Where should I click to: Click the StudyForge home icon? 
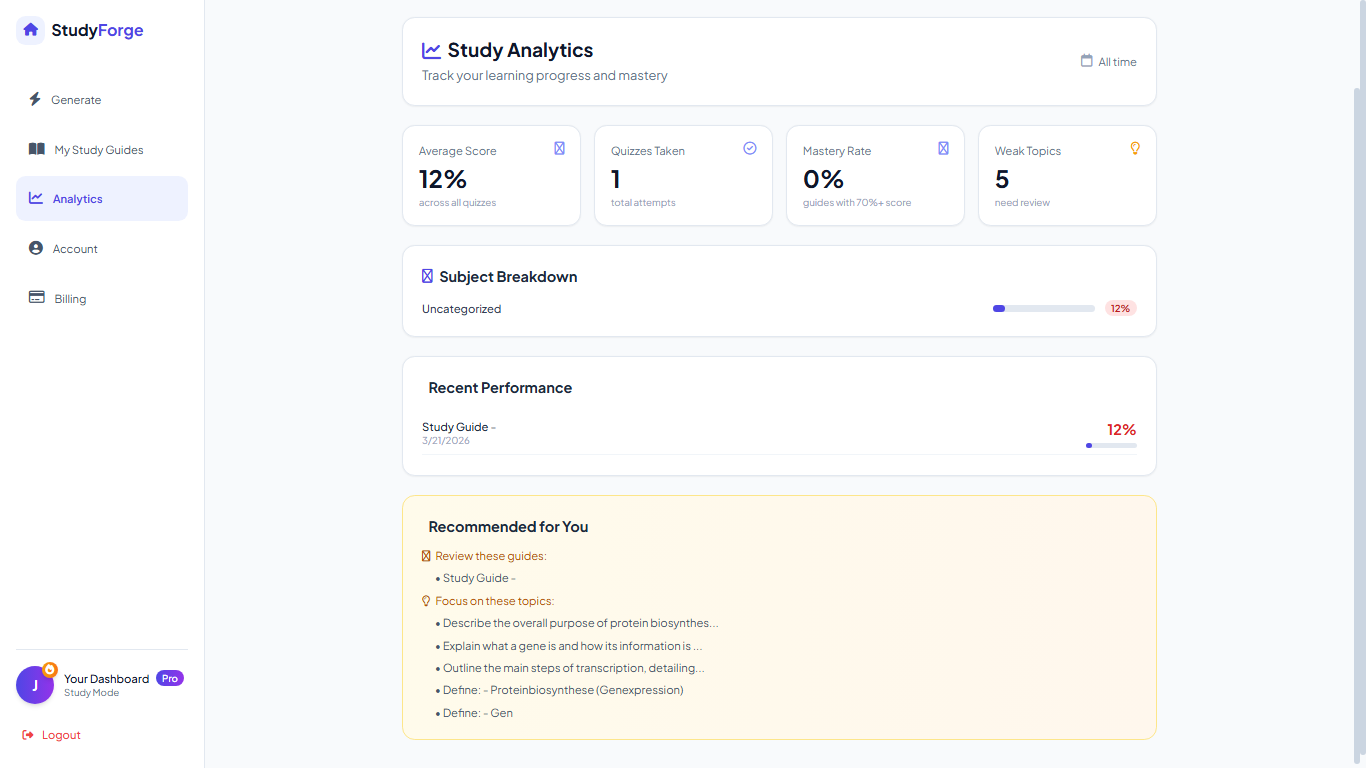coord(29,30)
